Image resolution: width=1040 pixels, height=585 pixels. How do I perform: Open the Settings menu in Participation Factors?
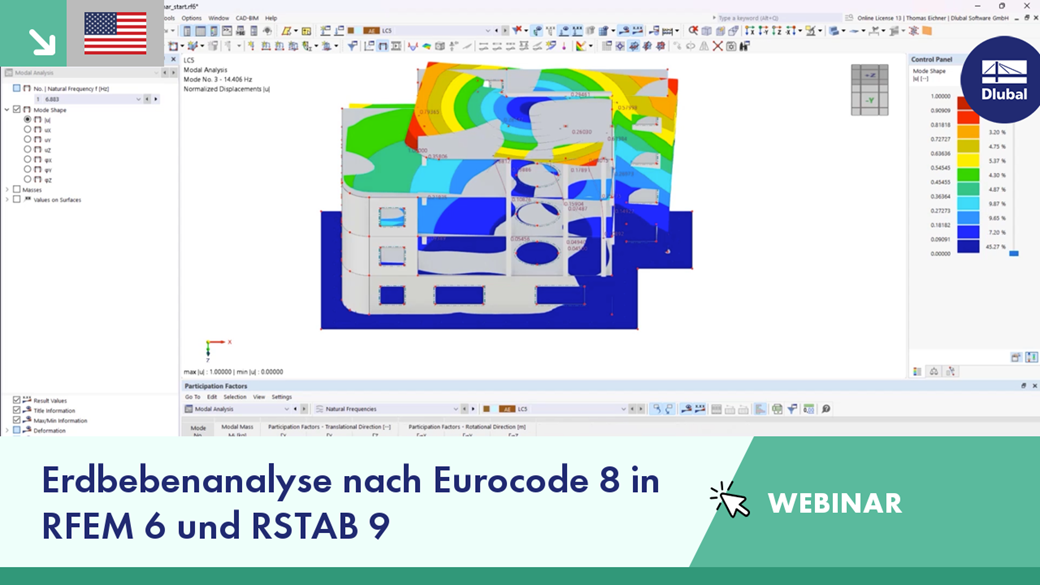point(280,397)
